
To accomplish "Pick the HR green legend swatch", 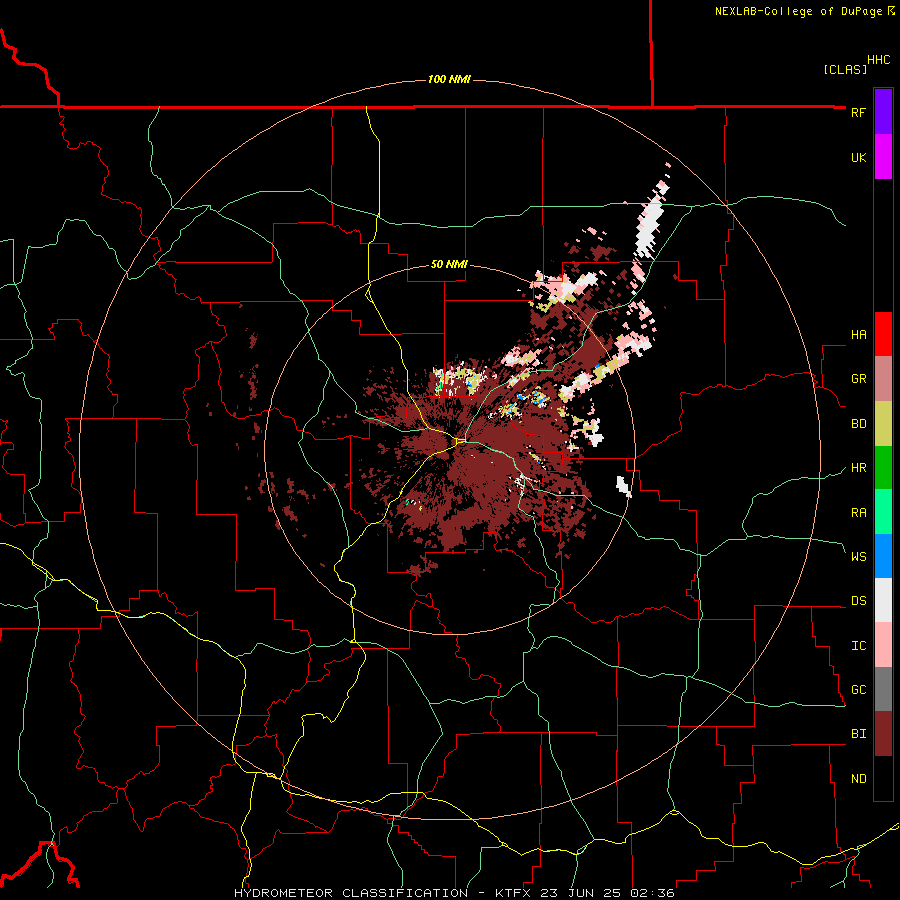I will 883,468.
